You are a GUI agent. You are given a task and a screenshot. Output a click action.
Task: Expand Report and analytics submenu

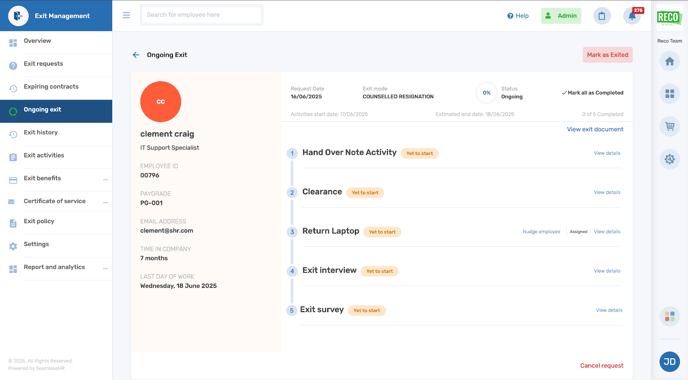coord(105,268)
